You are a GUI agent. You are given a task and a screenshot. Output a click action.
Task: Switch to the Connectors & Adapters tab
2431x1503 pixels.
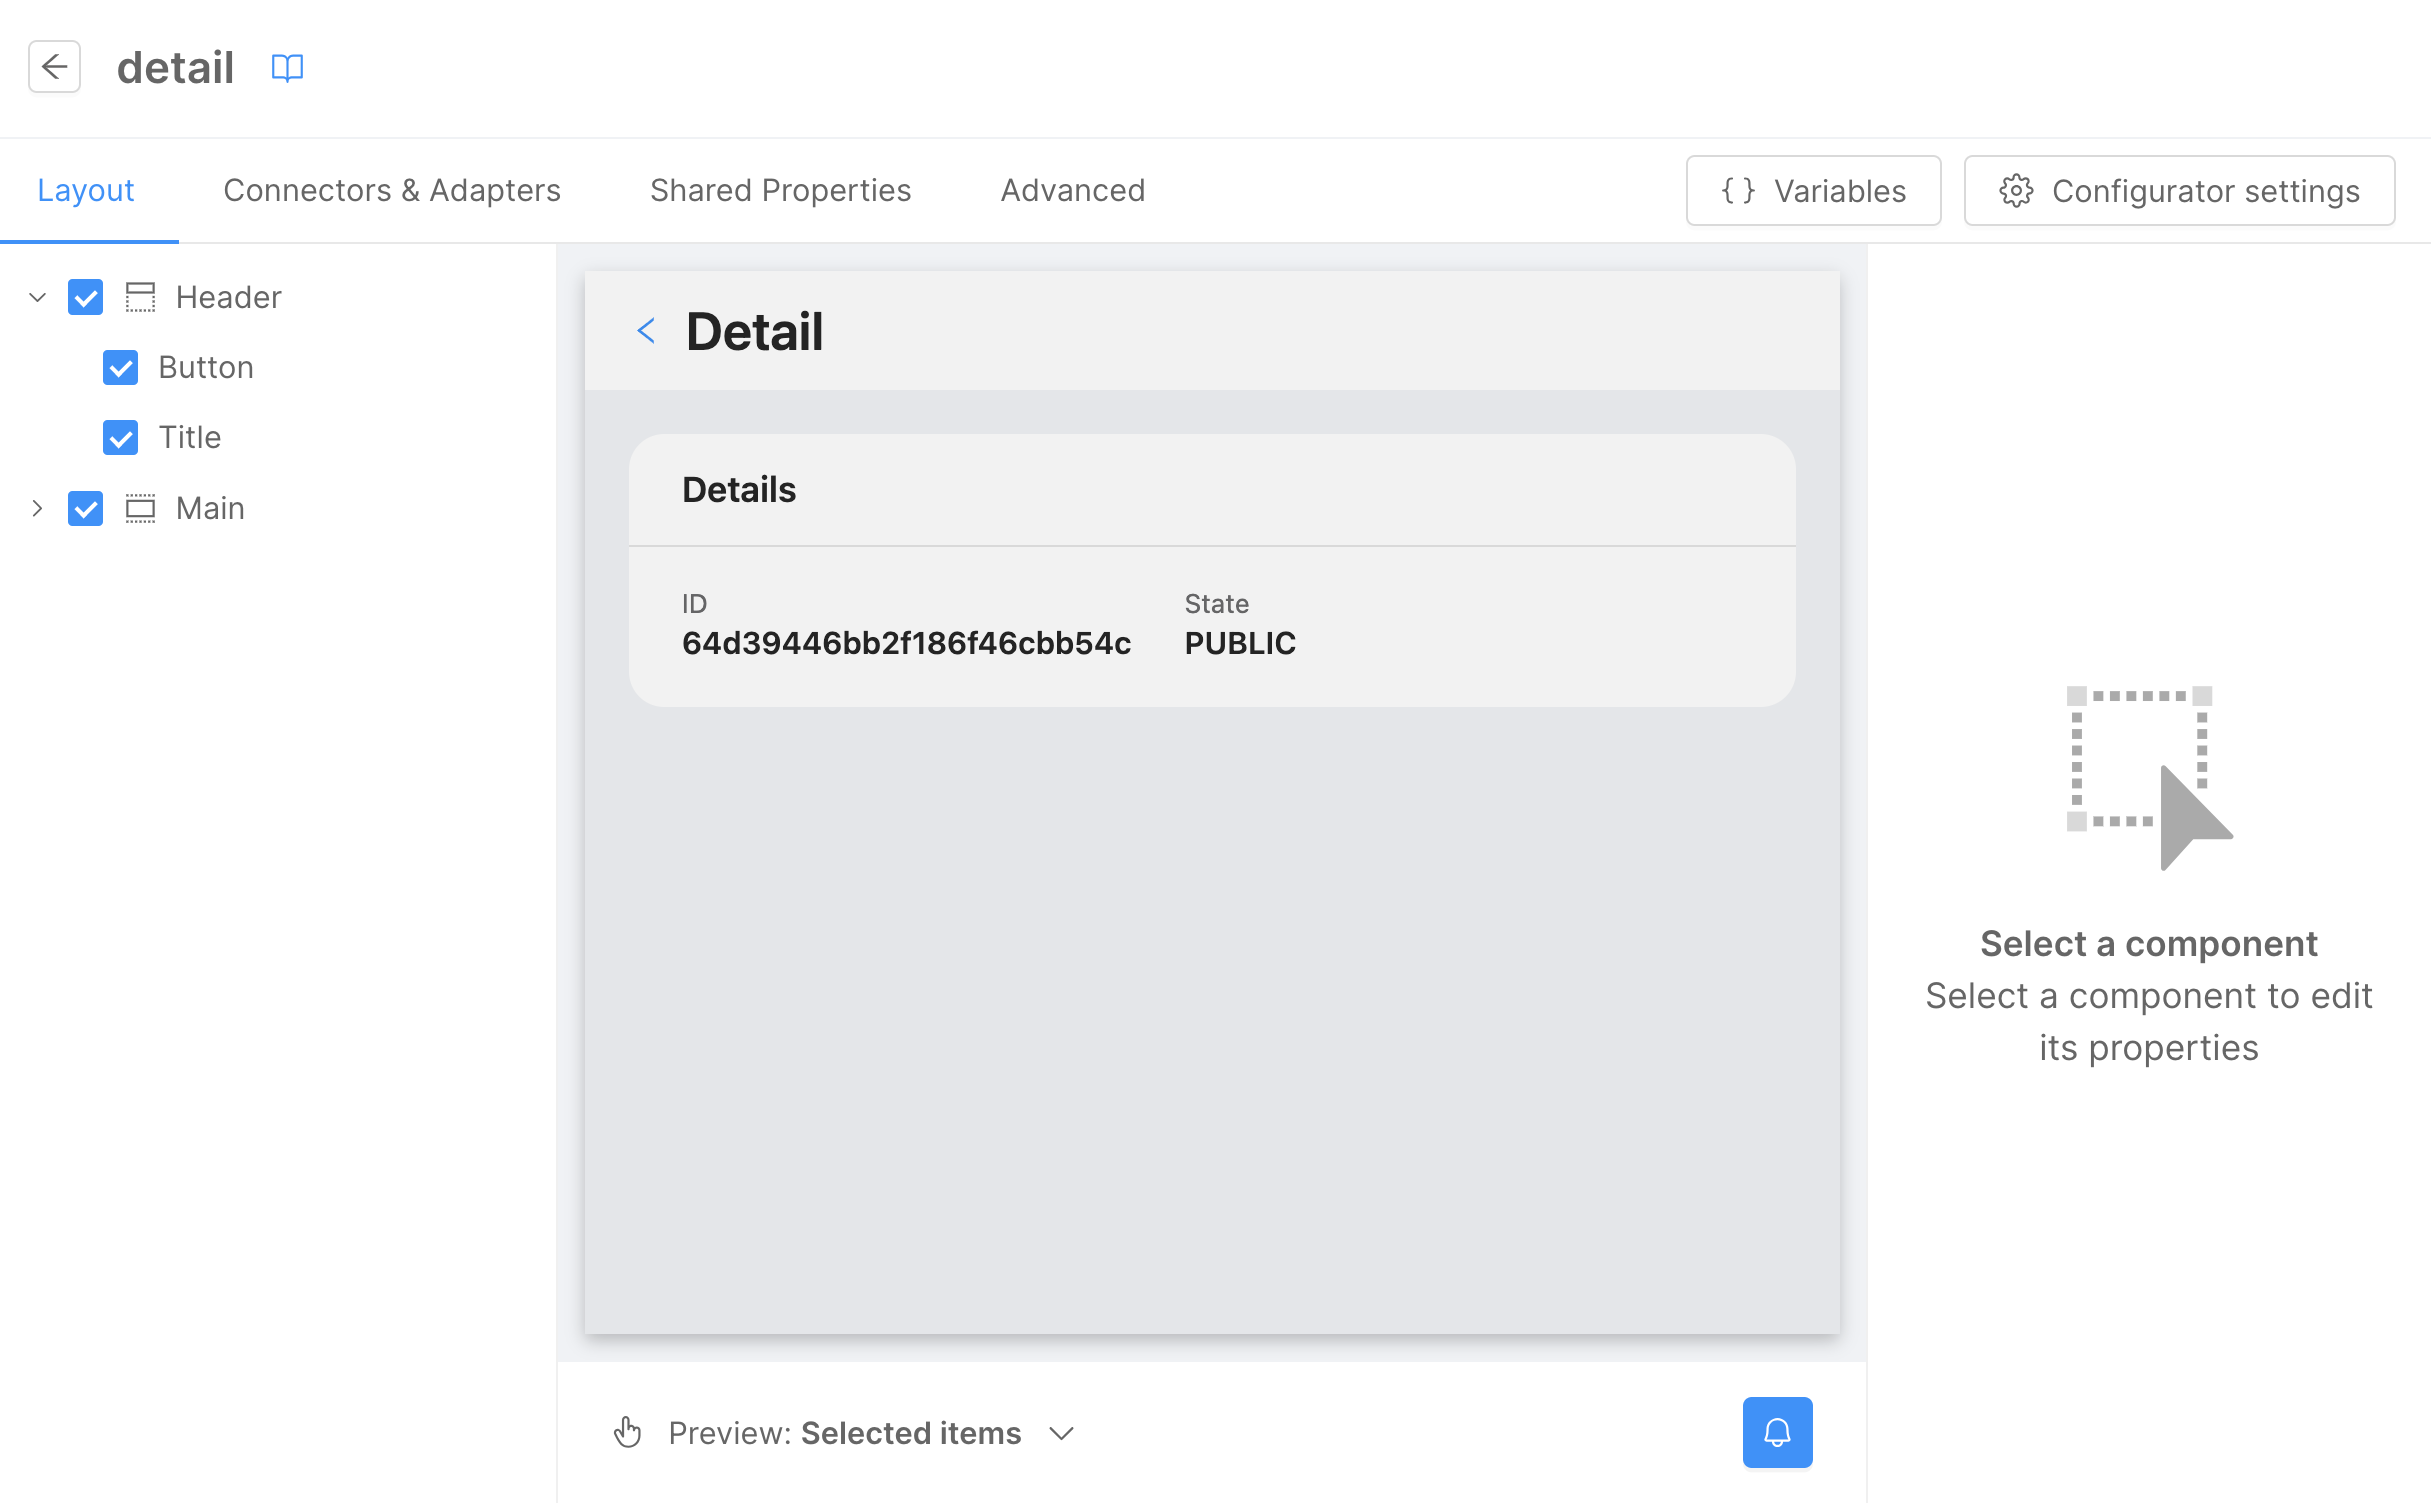click(x=391, y=190)
